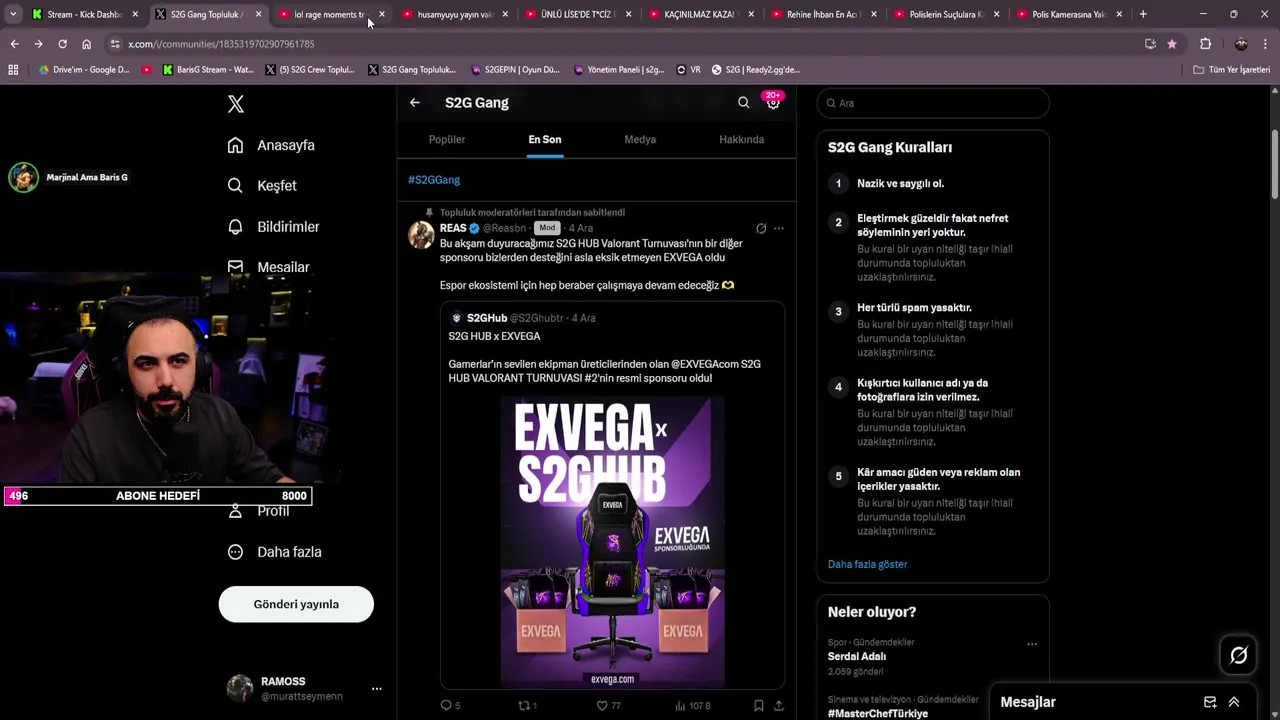Open Drive'ım bookmark
This screenshot has width=1280, height=720.
(84, 70)
